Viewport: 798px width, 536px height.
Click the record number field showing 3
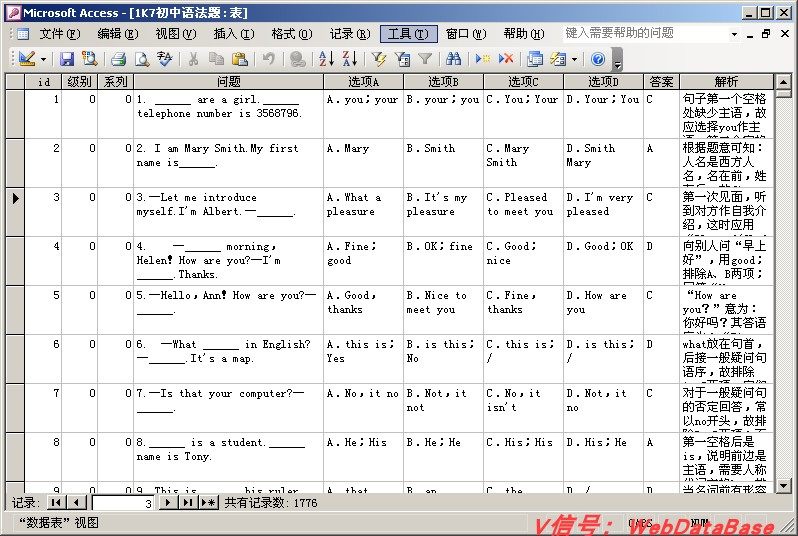tap(123, 503)
